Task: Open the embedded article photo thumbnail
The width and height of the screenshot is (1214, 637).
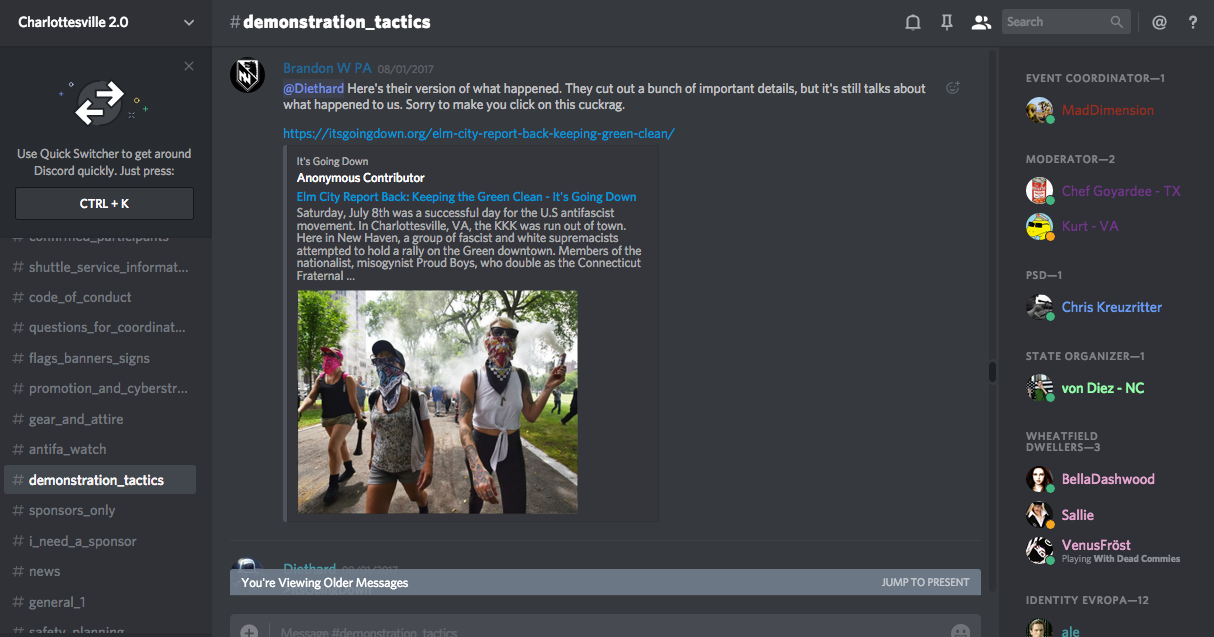Action: coord(437,402)
